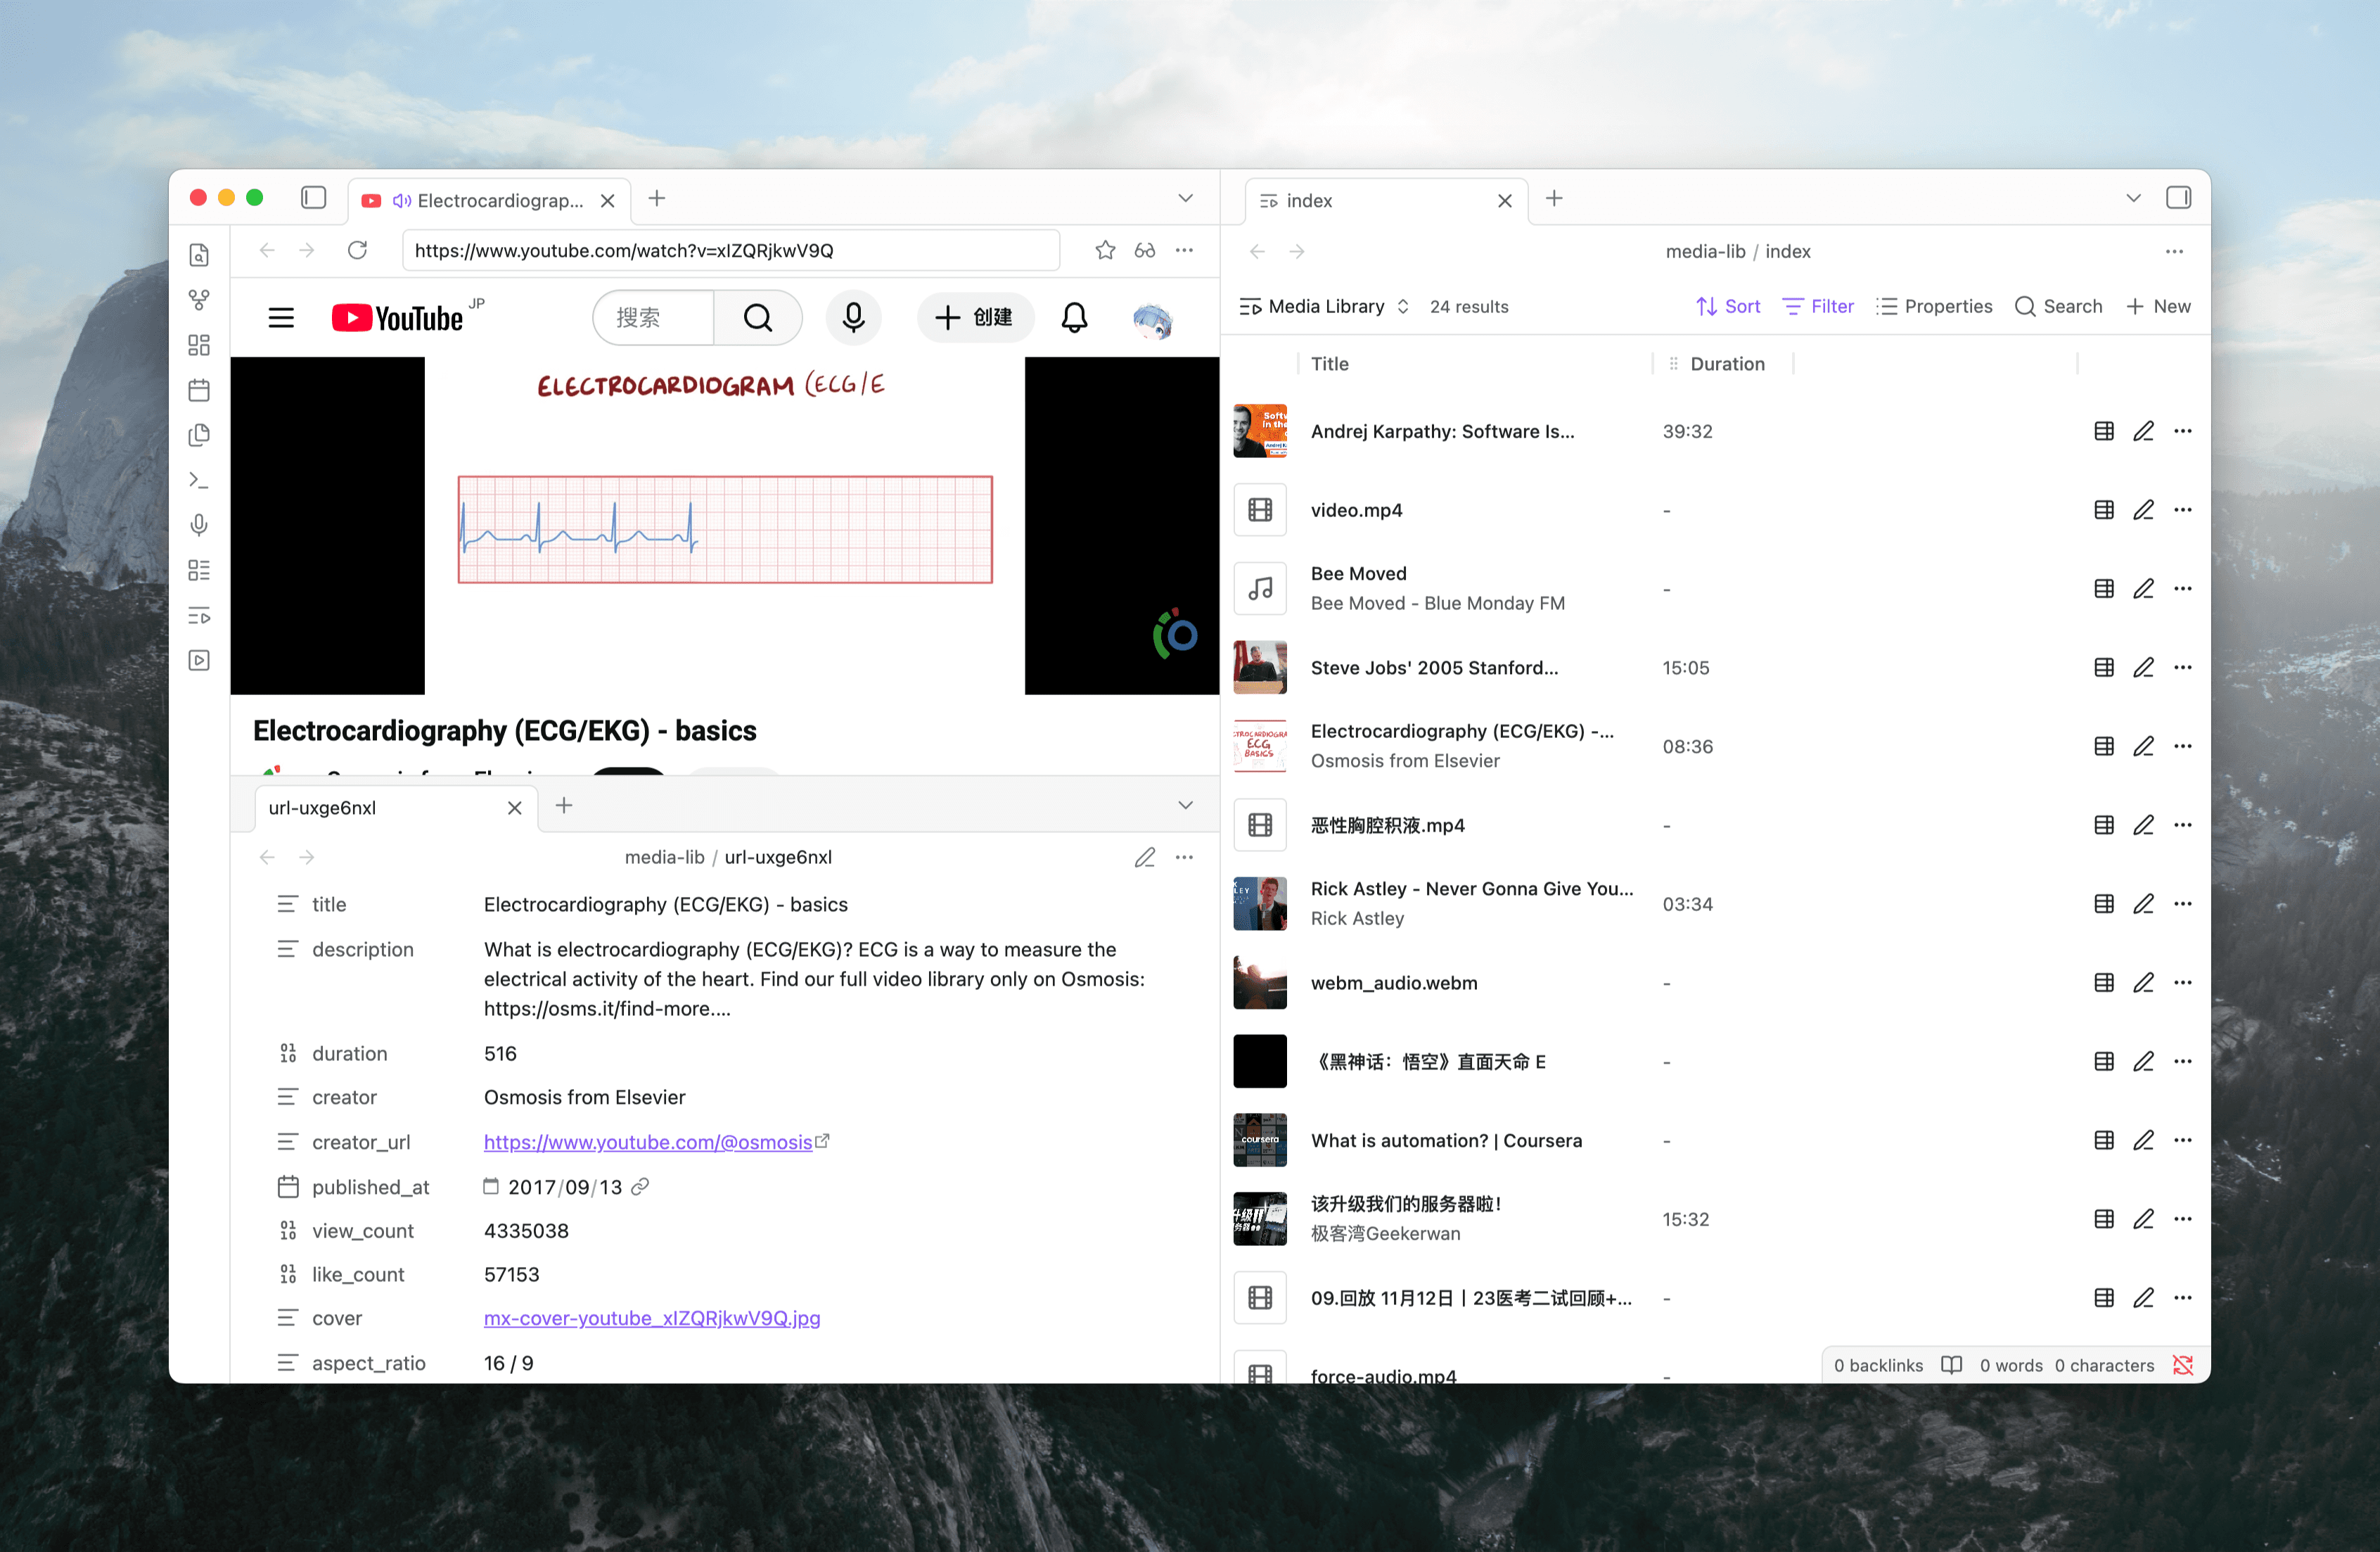2380x1552 pixels.
Task: Toggle sync status icon in status bar
Action: pos(2183,1366)
